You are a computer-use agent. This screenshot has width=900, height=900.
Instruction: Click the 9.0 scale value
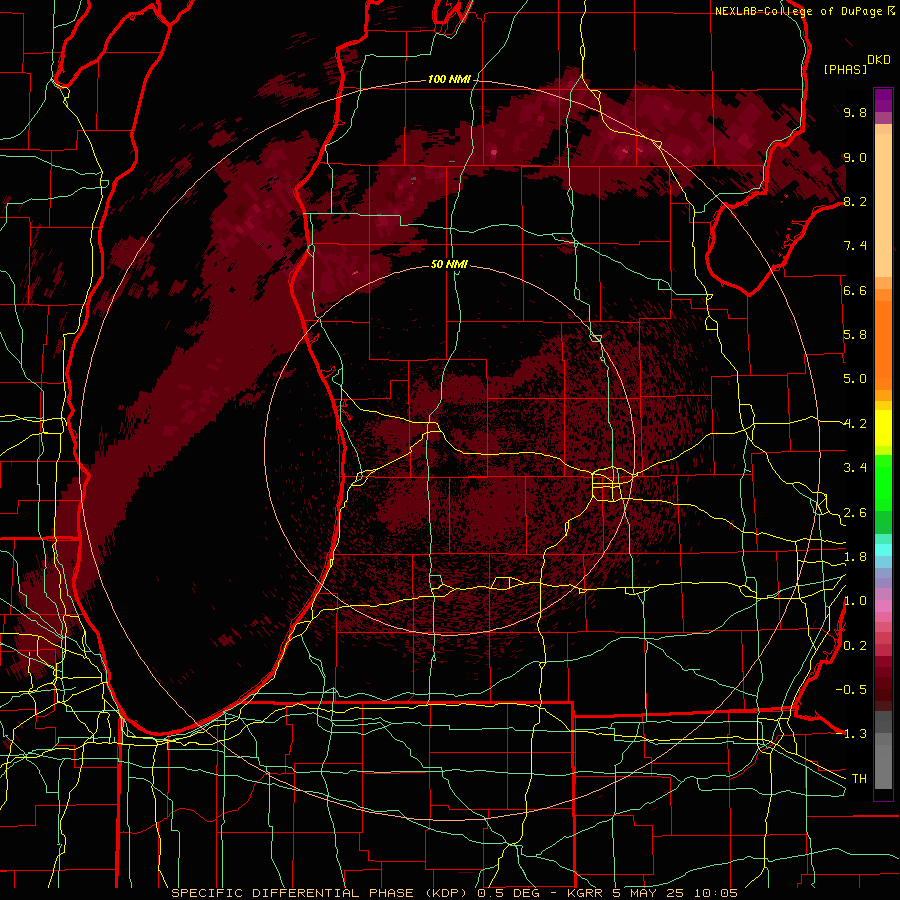click(x=855, y=157)
